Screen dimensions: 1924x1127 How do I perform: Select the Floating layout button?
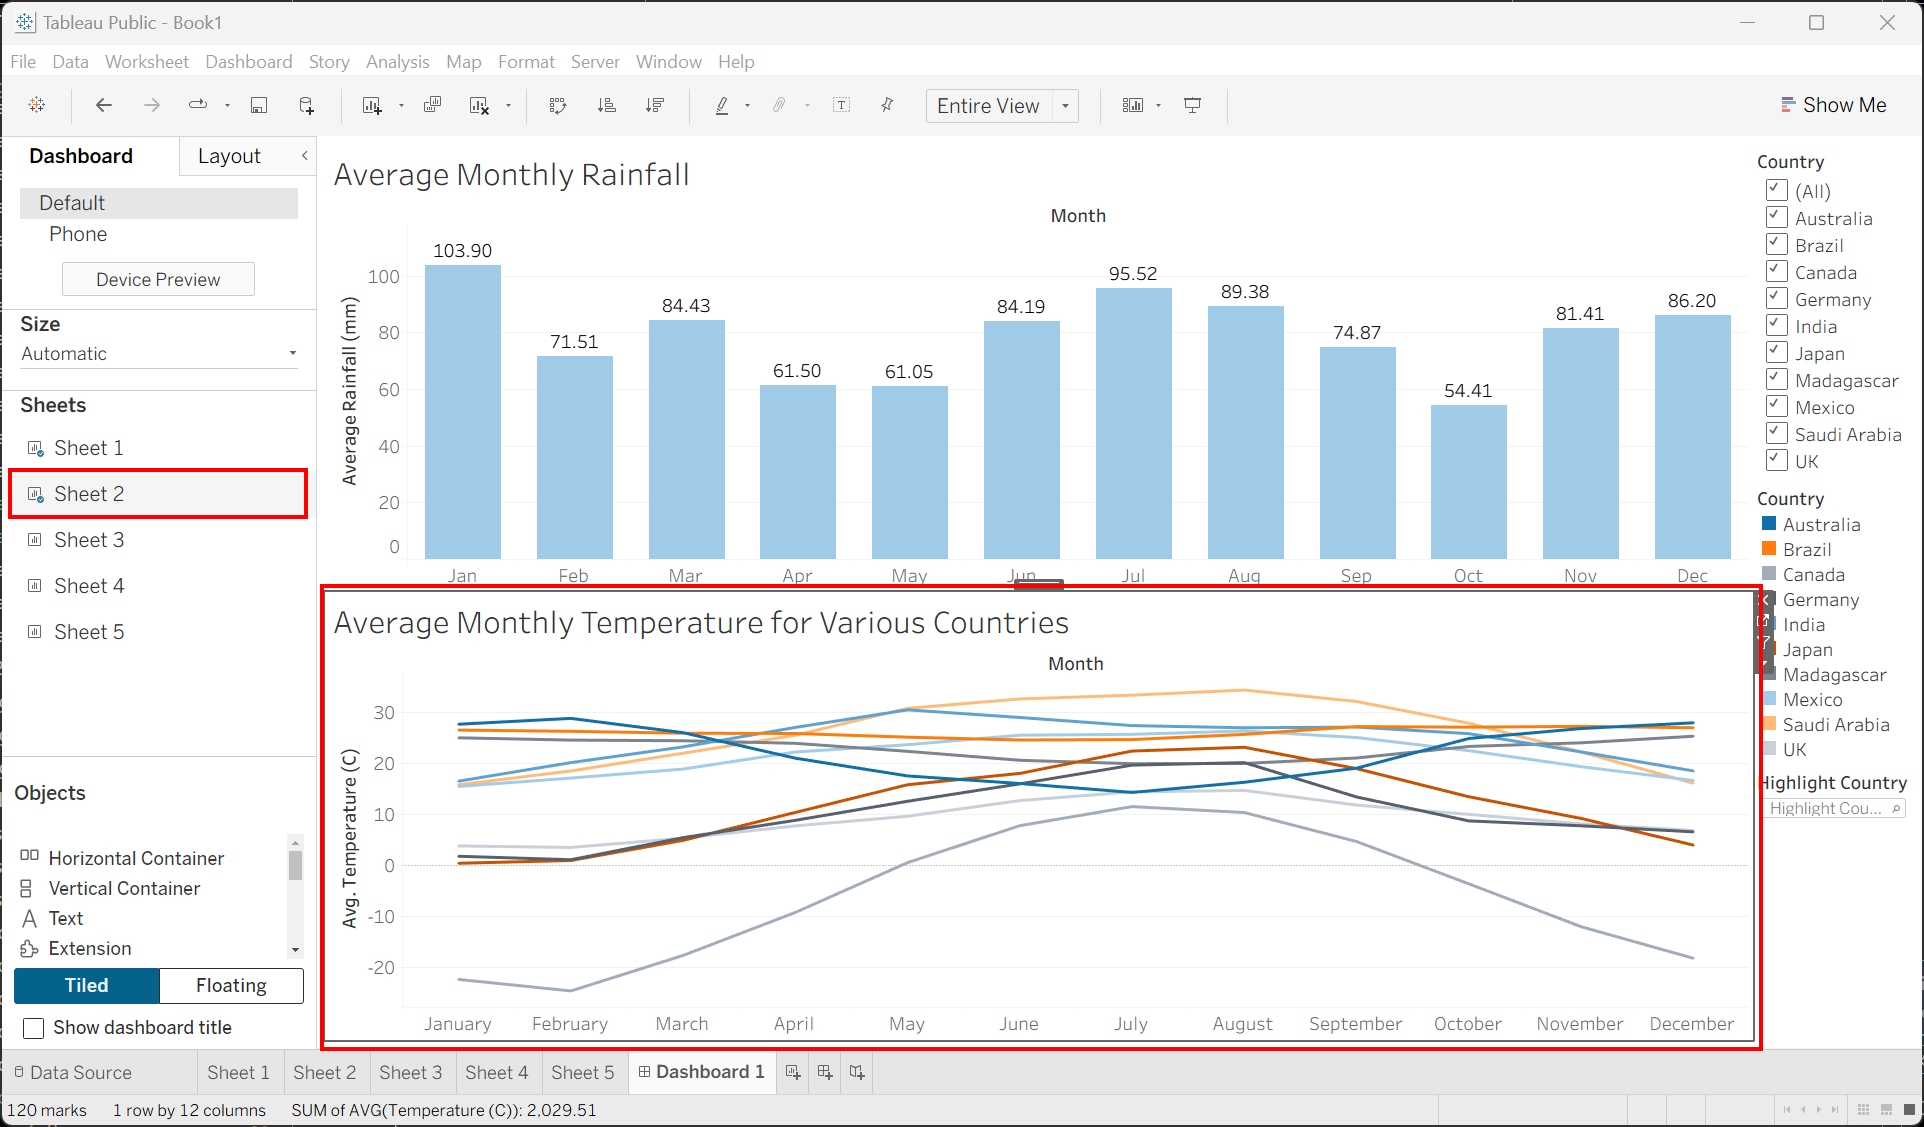coord(231,985)
